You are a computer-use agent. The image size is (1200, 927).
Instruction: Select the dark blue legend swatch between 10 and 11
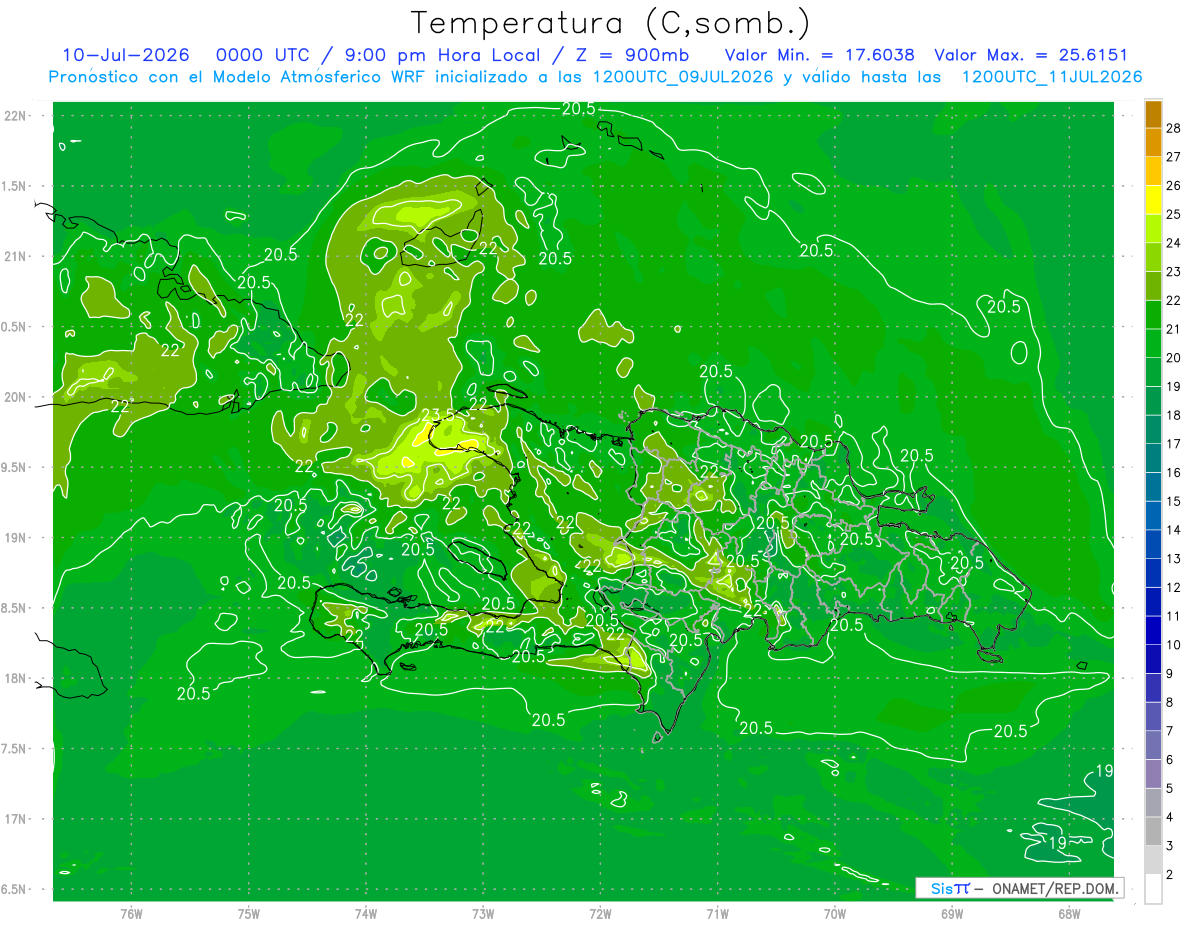(x=1153, y=630)
